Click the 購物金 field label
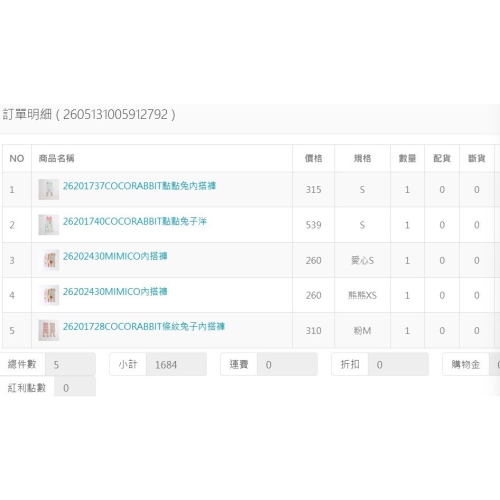This screenshot has height=500, width=500. tap(466, 364)
